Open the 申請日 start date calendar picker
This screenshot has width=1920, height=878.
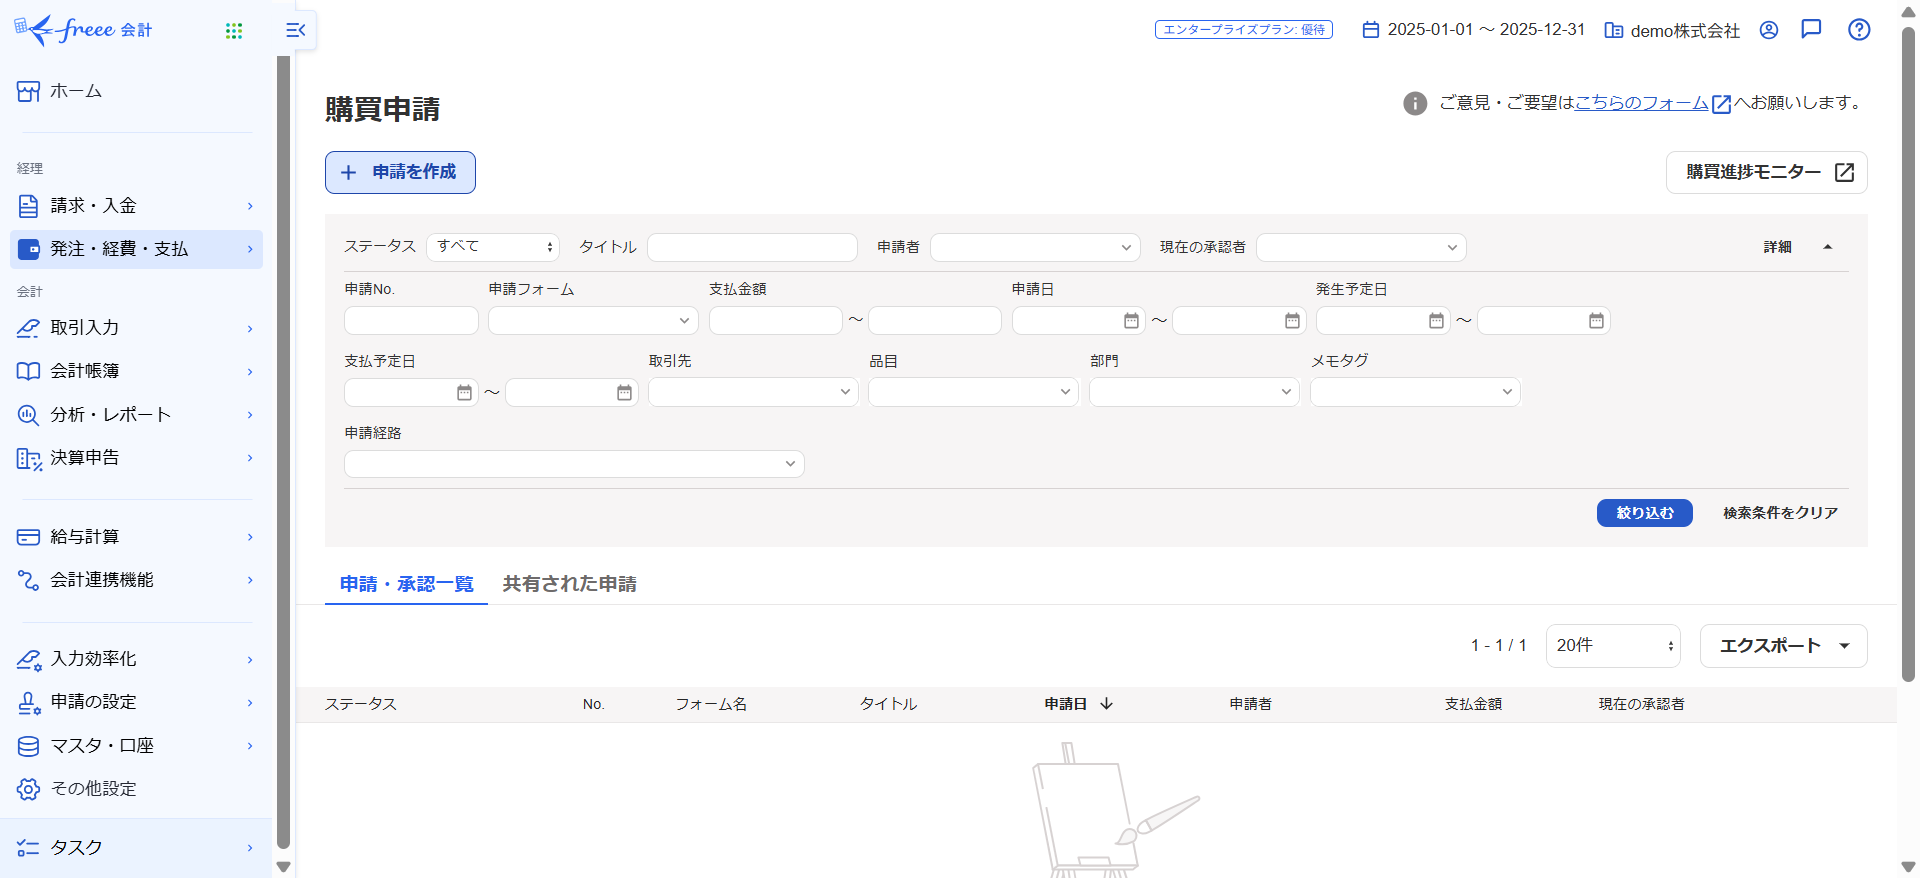pos(1131,321)
